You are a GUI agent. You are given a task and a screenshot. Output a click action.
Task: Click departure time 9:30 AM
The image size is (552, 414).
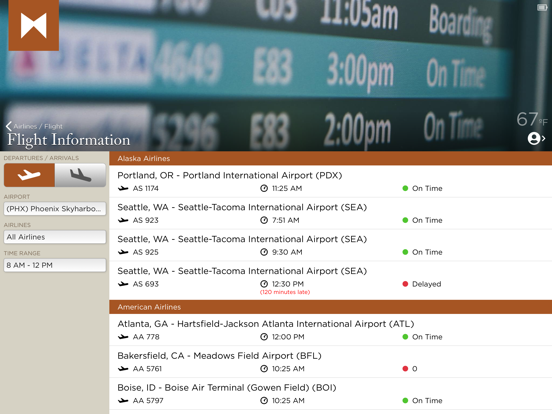coord(287,252)
